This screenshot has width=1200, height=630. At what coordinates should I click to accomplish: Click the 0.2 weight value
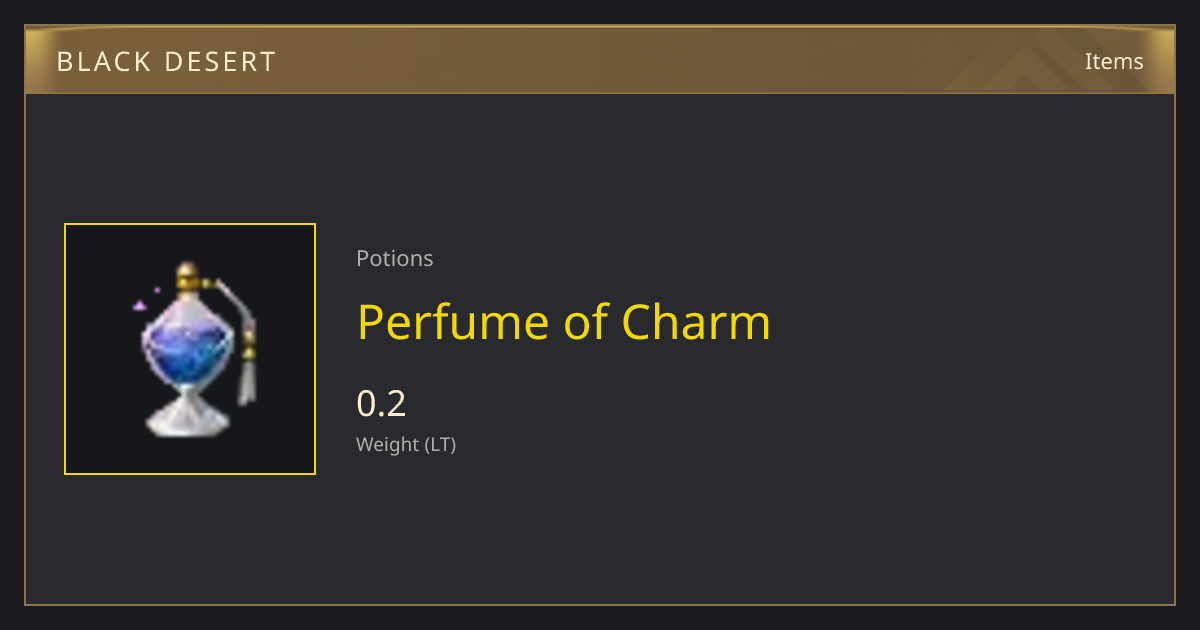tap(381, 404)
